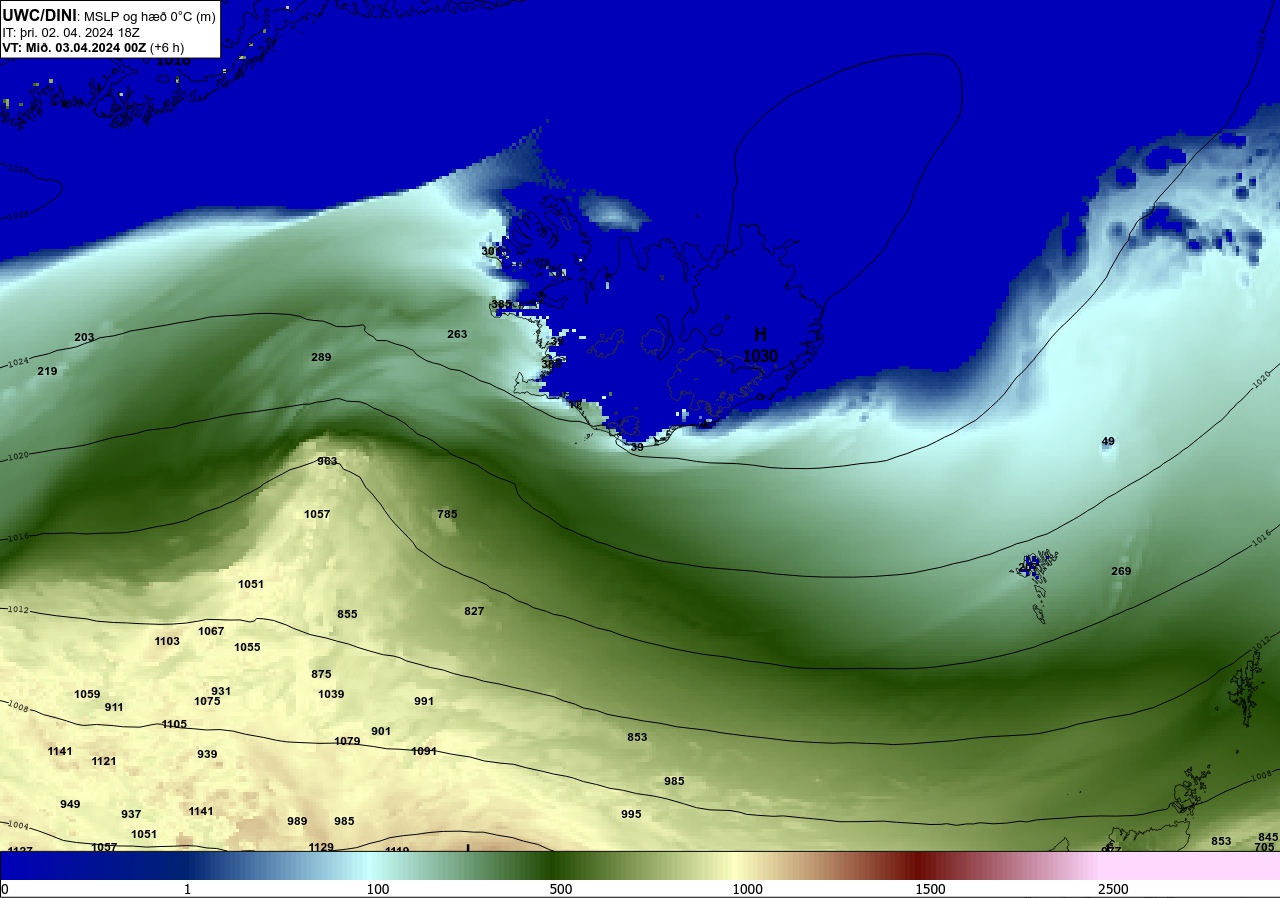Click the freezing level value 845

(1268, 837)
